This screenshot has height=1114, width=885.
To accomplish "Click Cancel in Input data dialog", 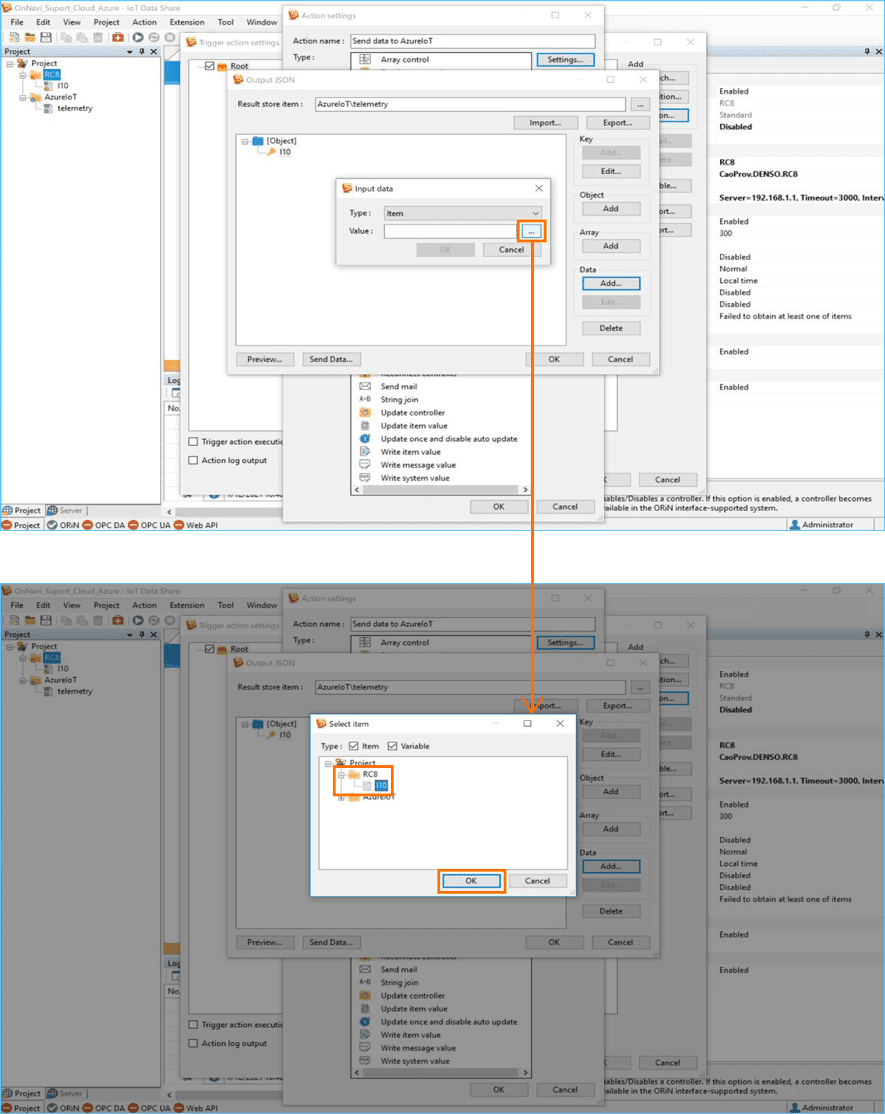I will [x=511, y=250].
